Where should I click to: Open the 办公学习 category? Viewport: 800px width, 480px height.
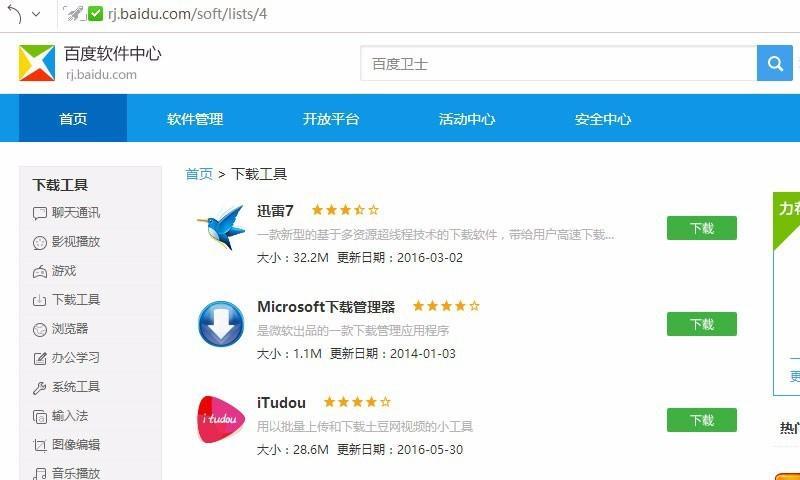[x=76, y=358]
